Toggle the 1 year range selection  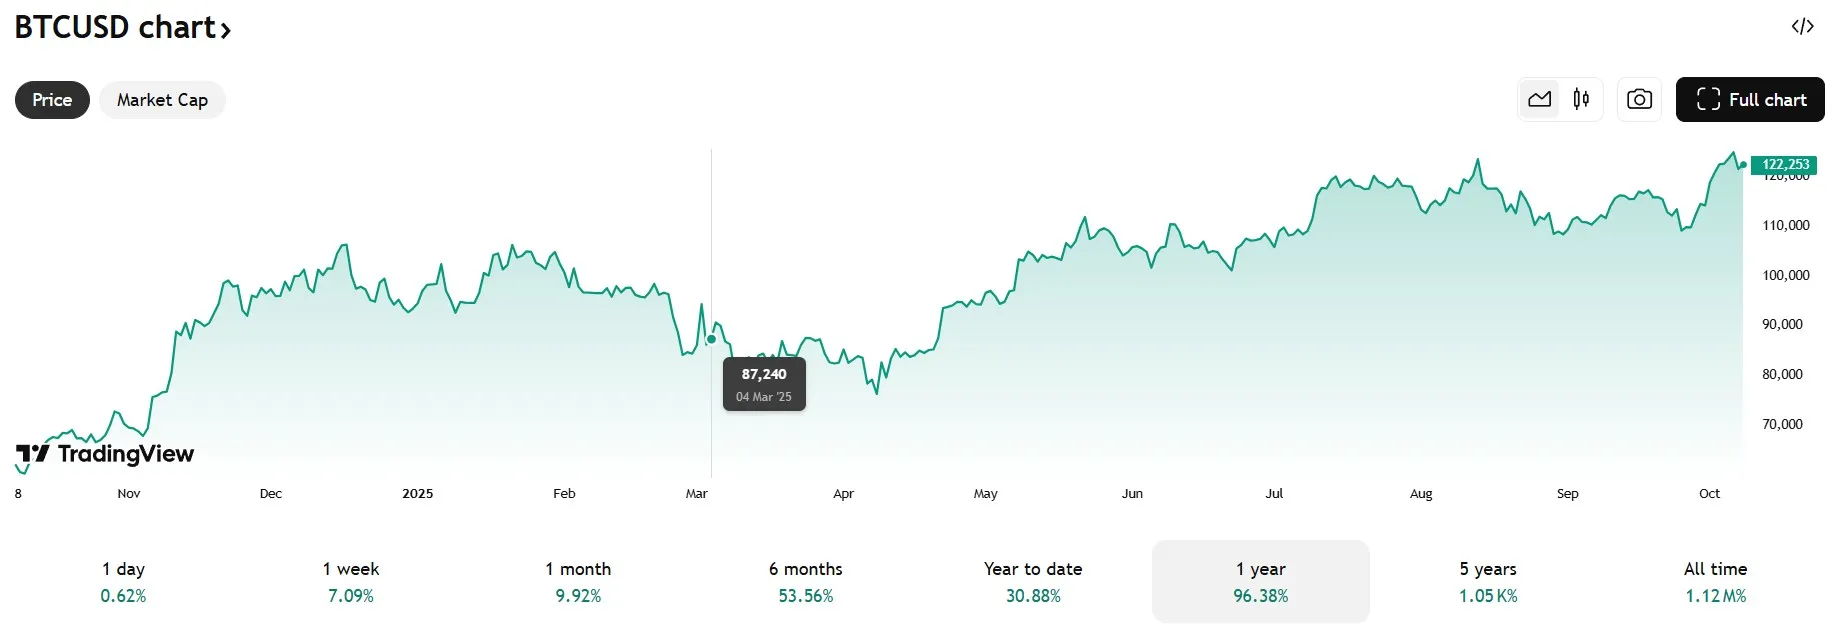[1260, 581]
